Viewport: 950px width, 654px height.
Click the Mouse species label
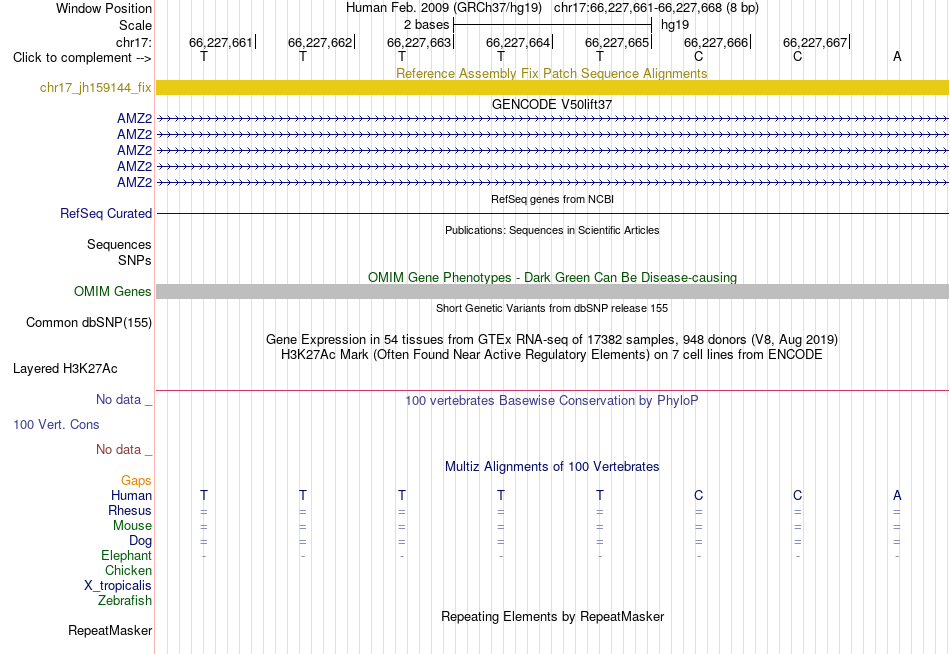click(x=132, y=526)
